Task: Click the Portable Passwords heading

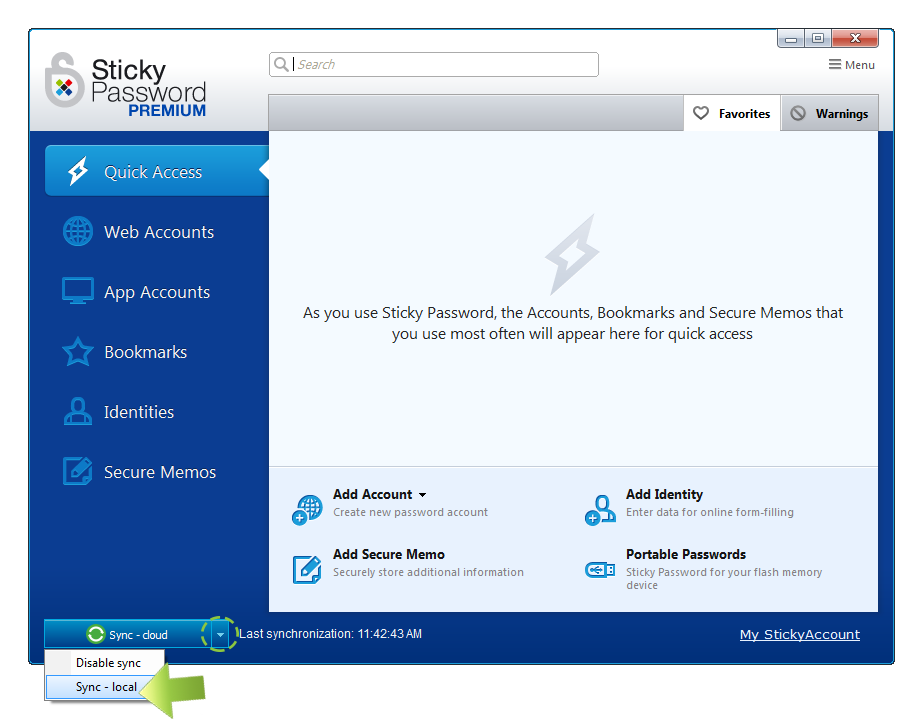Action: coord(686,554)
